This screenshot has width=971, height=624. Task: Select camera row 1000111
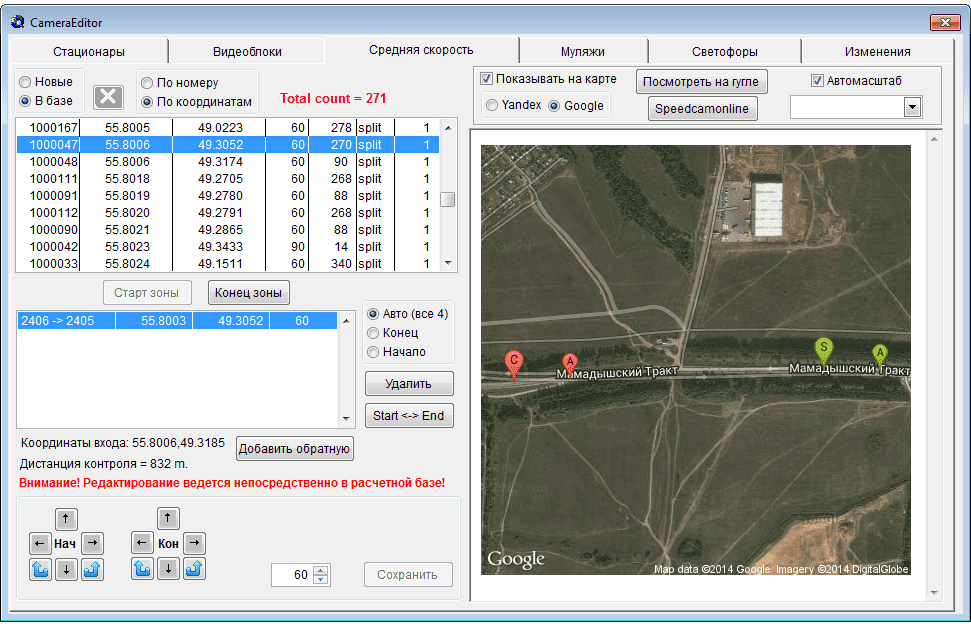[228, 179]
